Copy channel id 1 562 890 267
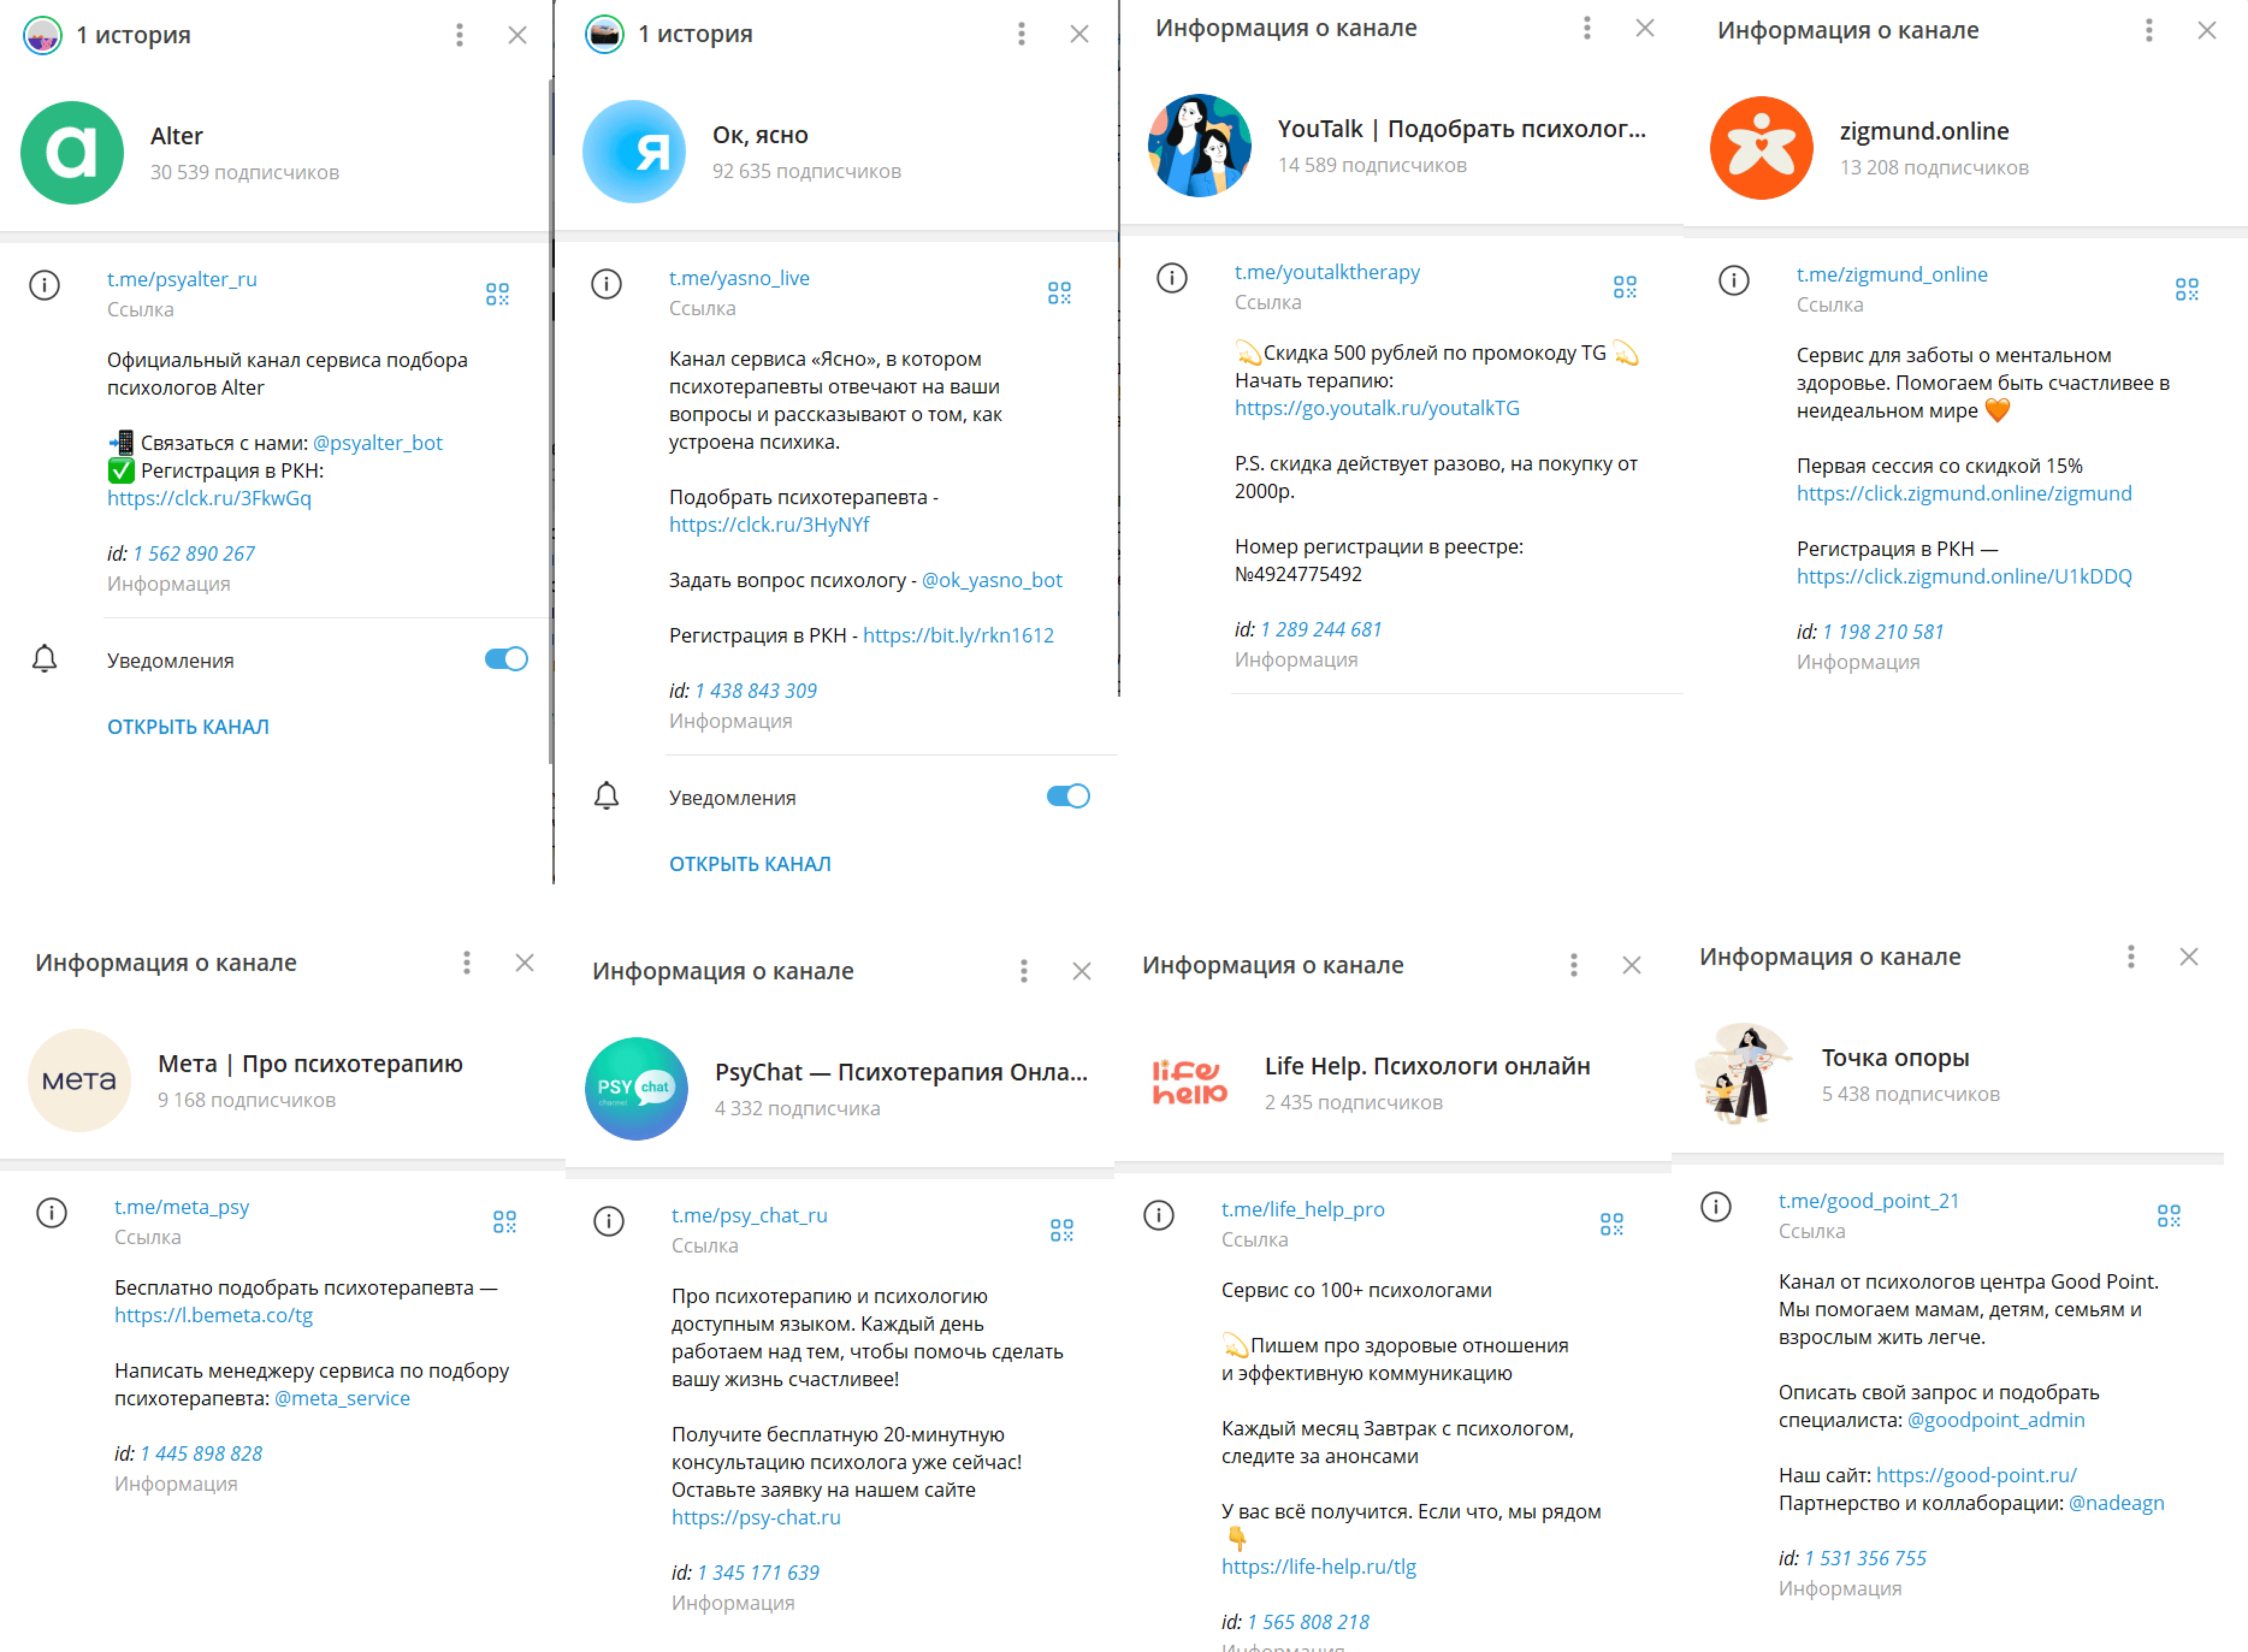The width and height of the screenshot is (2248, 1652). [x=194, y=553]
